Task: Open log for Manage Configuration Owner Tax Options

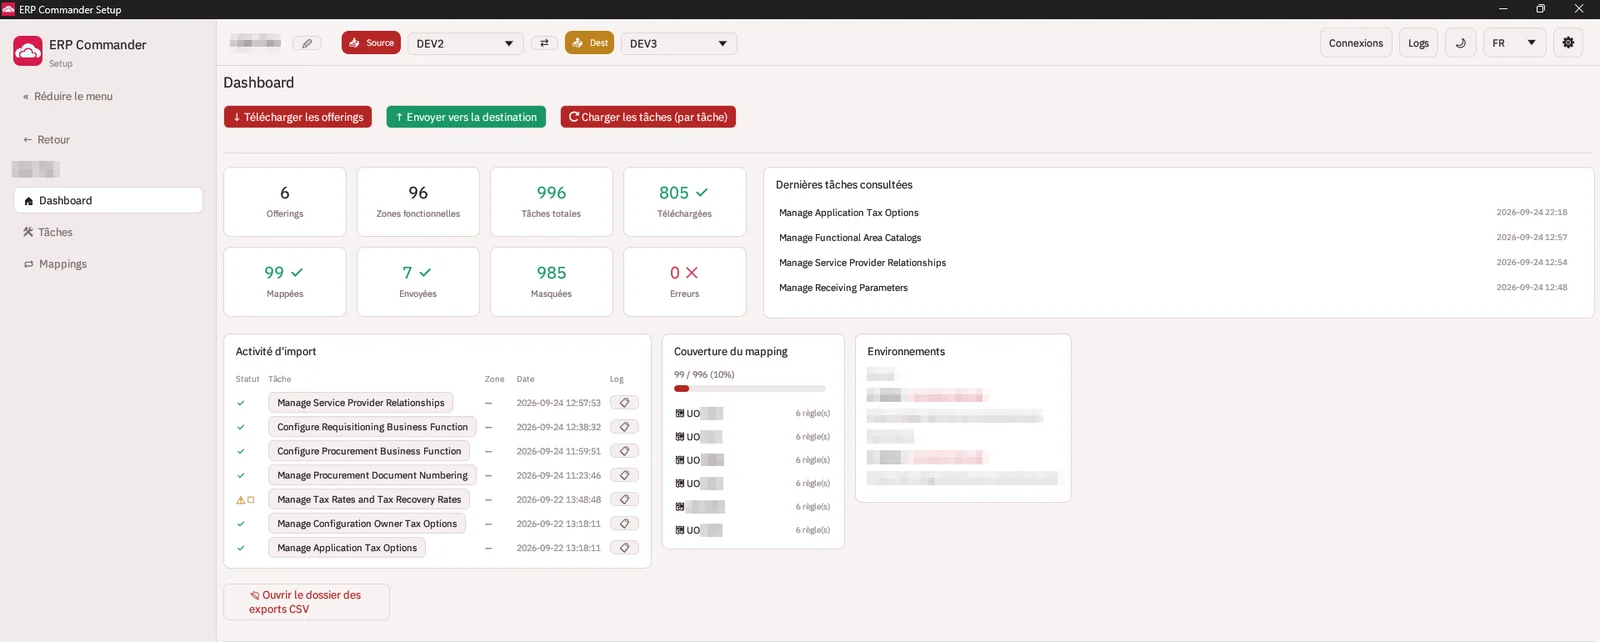Action: pyautogui.click(x=624, y=523)
